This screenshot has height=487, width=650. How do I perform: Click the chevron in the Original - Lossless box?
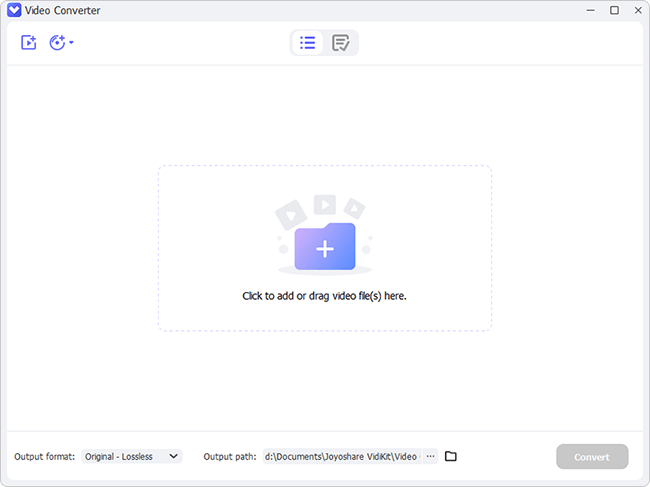pyautogui.click(x=173, y=456)
